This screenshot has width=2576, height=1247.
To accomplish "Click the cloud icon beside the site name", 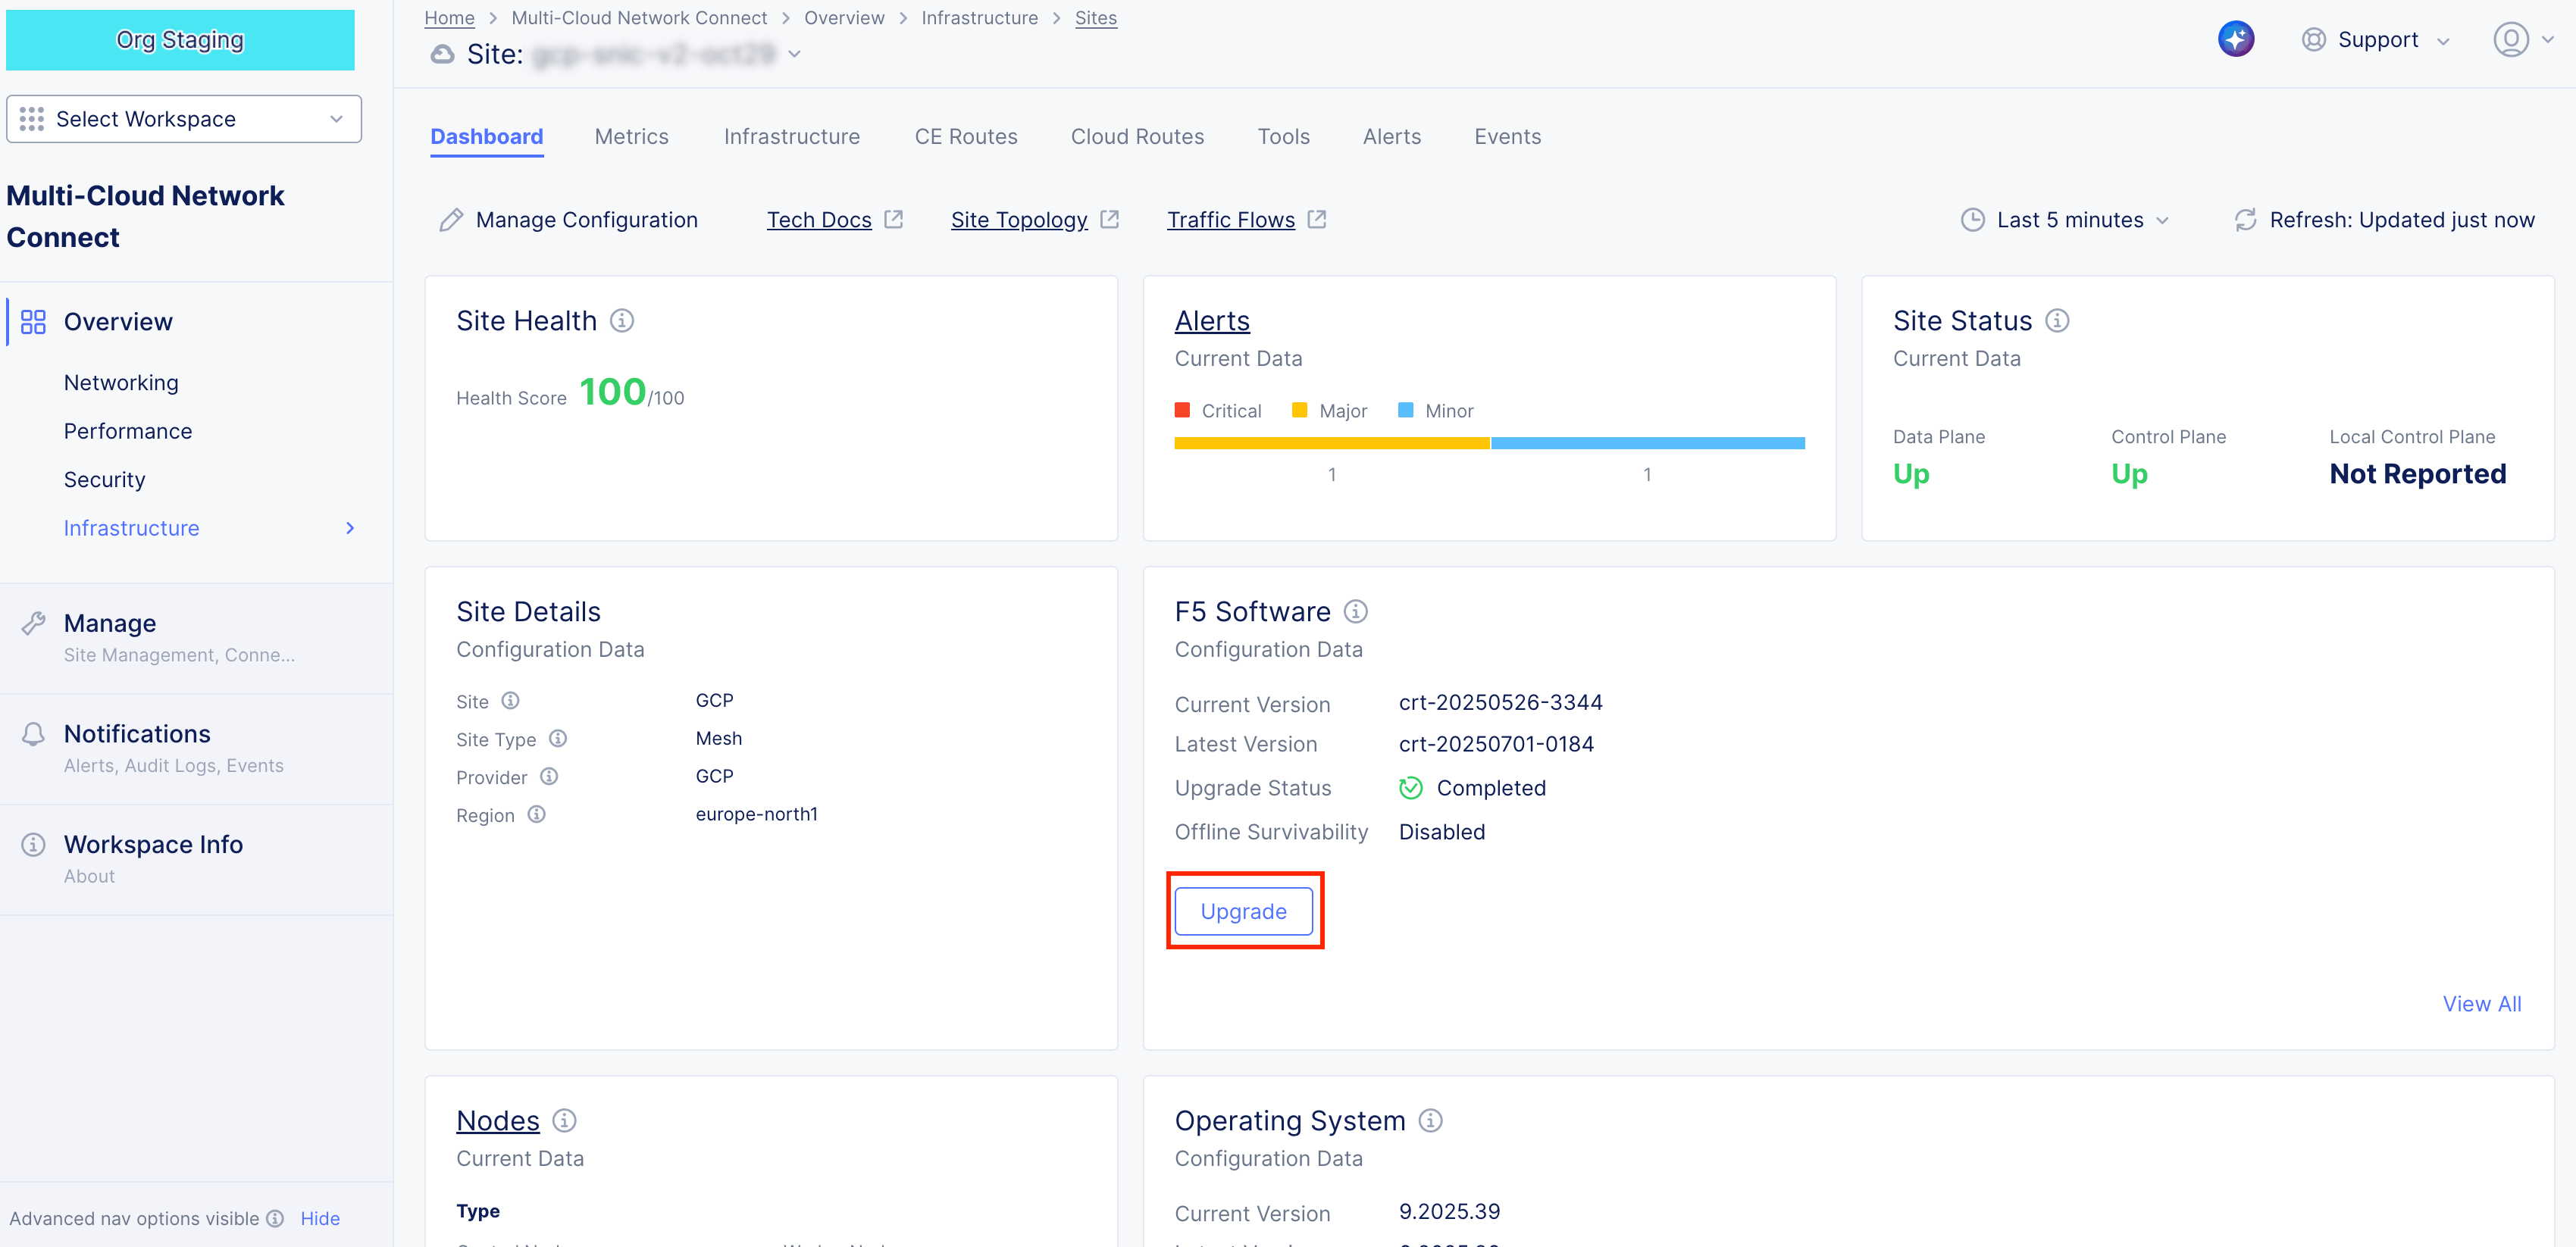I will 442,54.
